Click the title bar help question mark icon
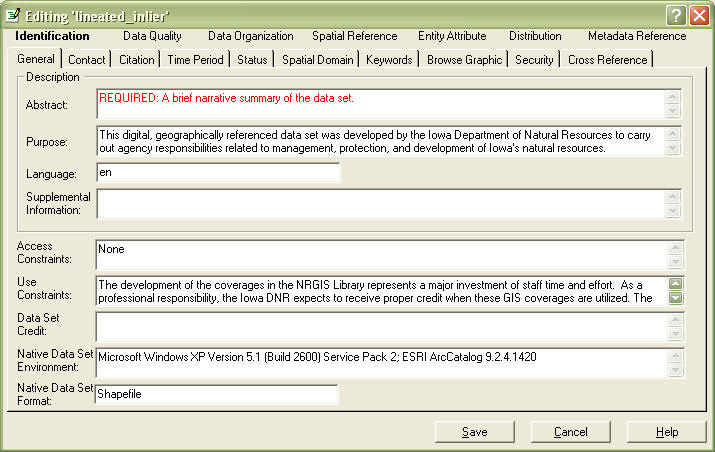Viewport: 715px width, 452px height. (x=677, y=14)
